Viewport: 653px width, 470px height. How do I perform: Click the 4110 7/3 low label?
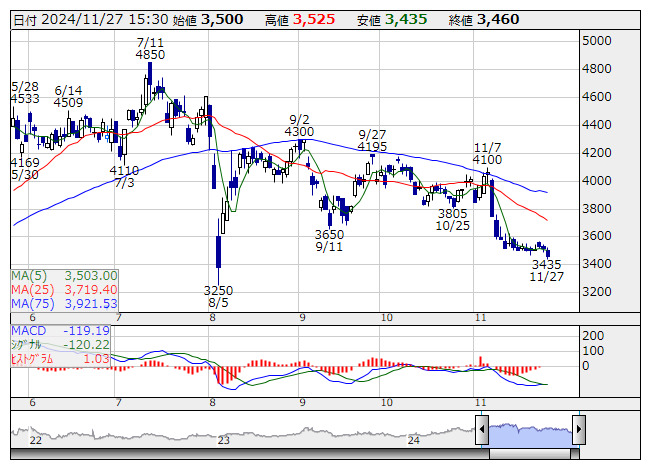click(124, 177)
